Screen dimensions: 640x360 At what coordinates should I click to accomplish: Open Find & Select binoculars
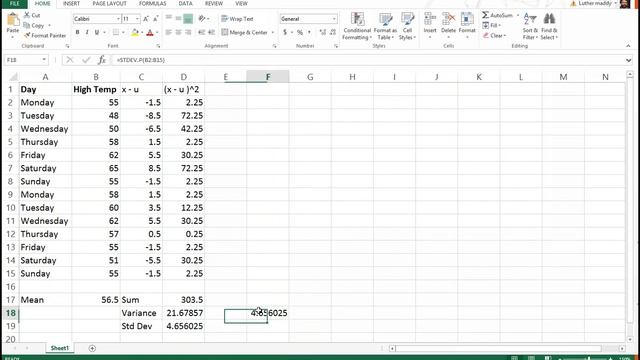(549, 26)
